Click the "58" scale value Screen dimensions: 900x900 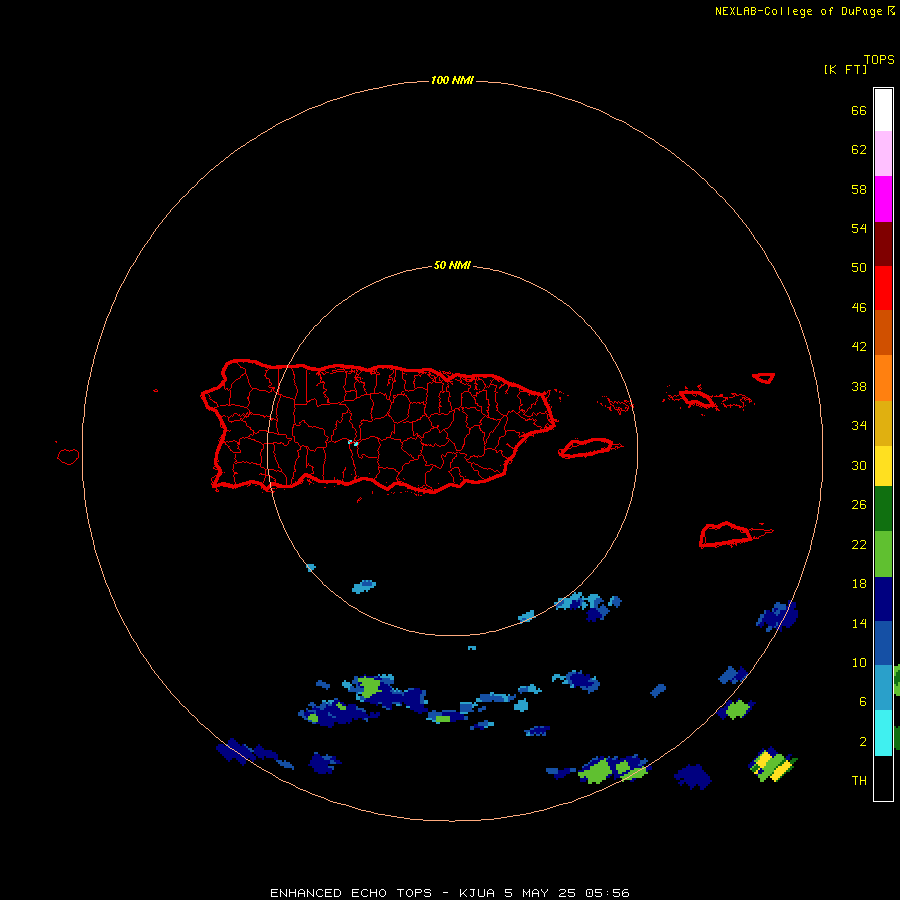coord(859,189)
